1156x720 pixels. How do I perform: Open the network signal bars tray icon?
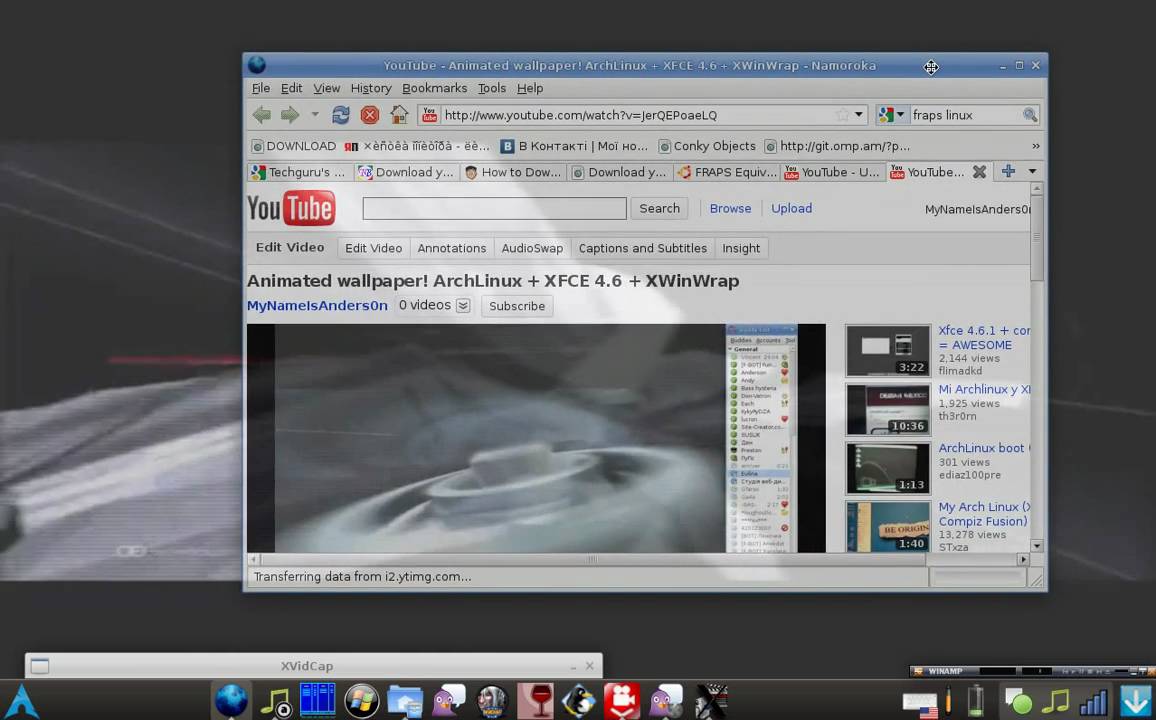1093,702
